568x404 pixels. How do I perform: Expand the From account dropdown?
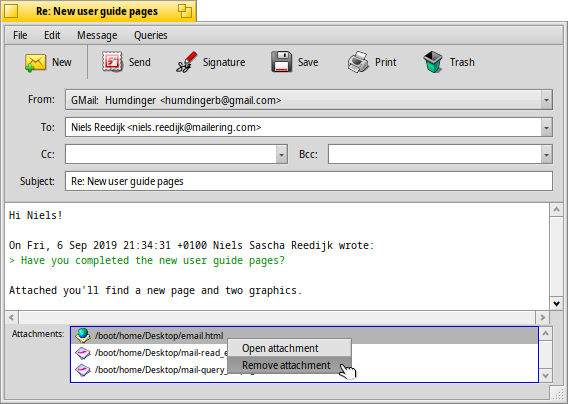point(547,100)
